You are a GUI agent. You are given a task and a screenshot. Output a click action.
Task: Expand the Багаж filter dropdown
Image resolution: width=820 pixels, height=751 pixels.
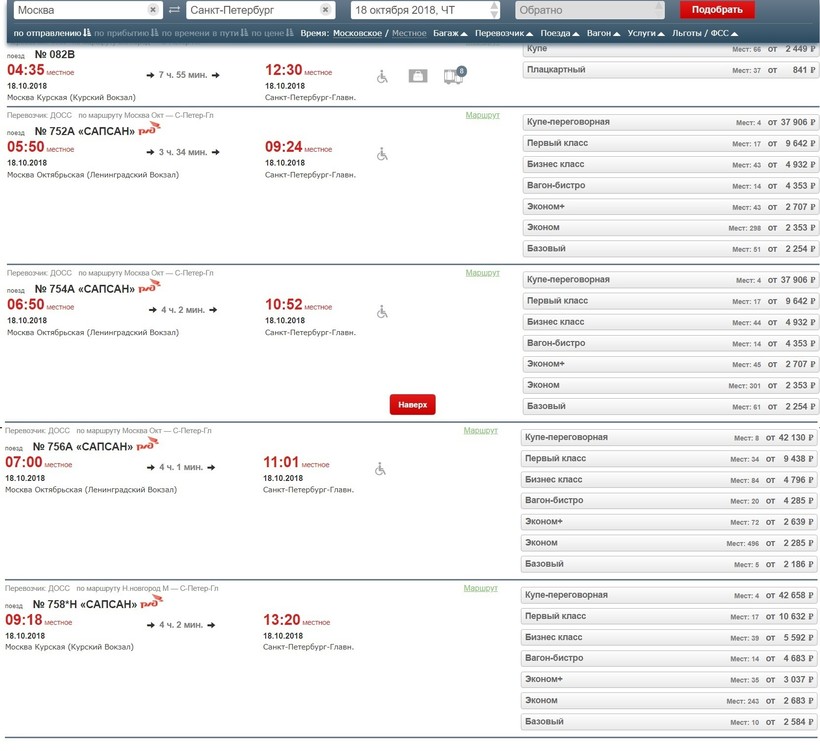click(450, 33)
